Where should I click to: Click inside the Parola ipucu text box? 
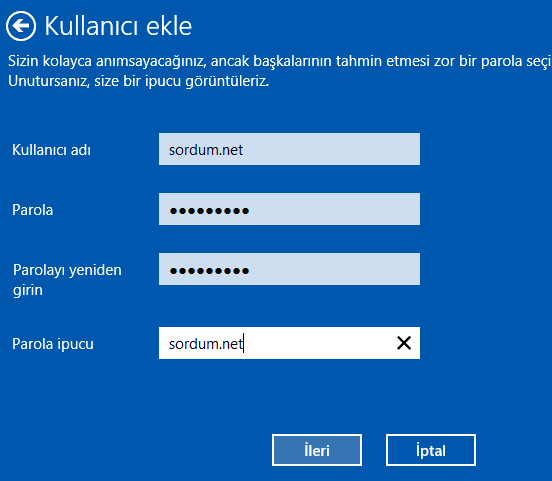[289, 343]
